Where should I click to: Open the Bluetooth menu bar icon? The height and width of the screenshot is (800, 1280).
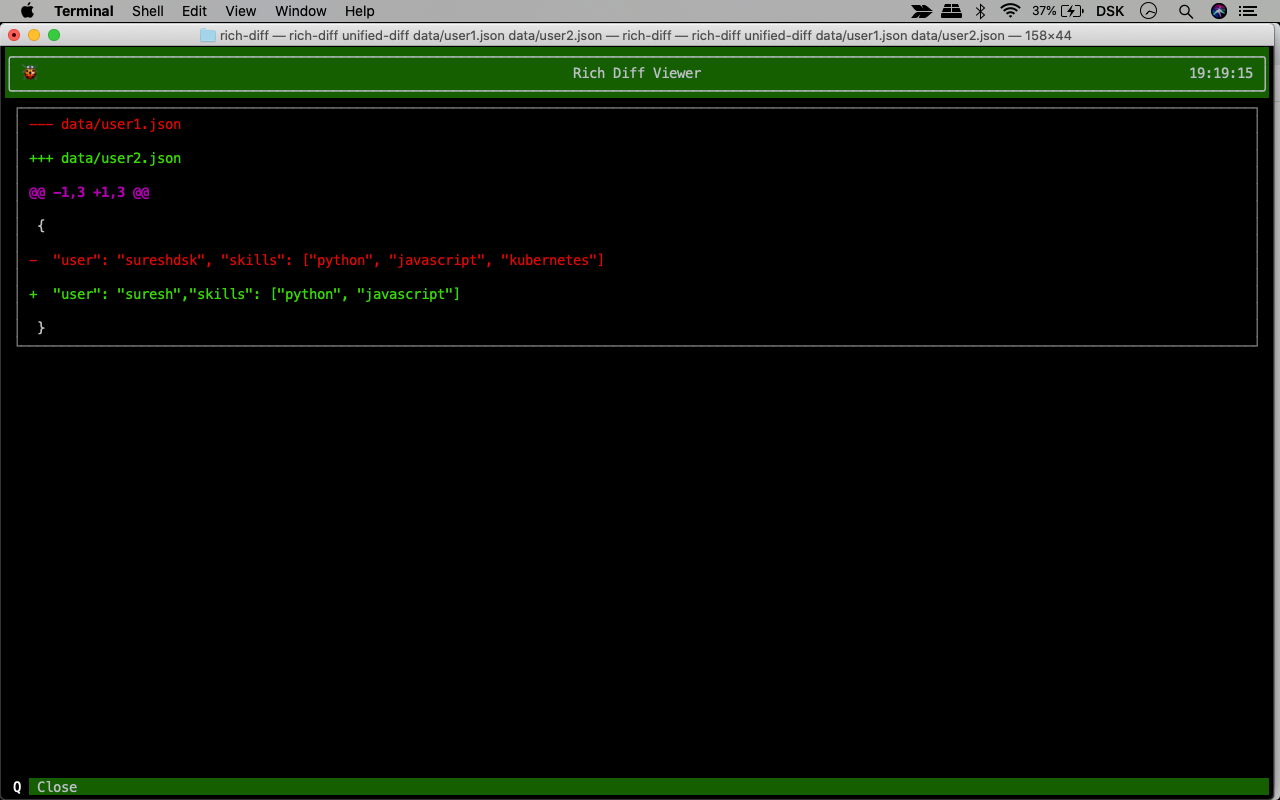[x=981, y=11]
